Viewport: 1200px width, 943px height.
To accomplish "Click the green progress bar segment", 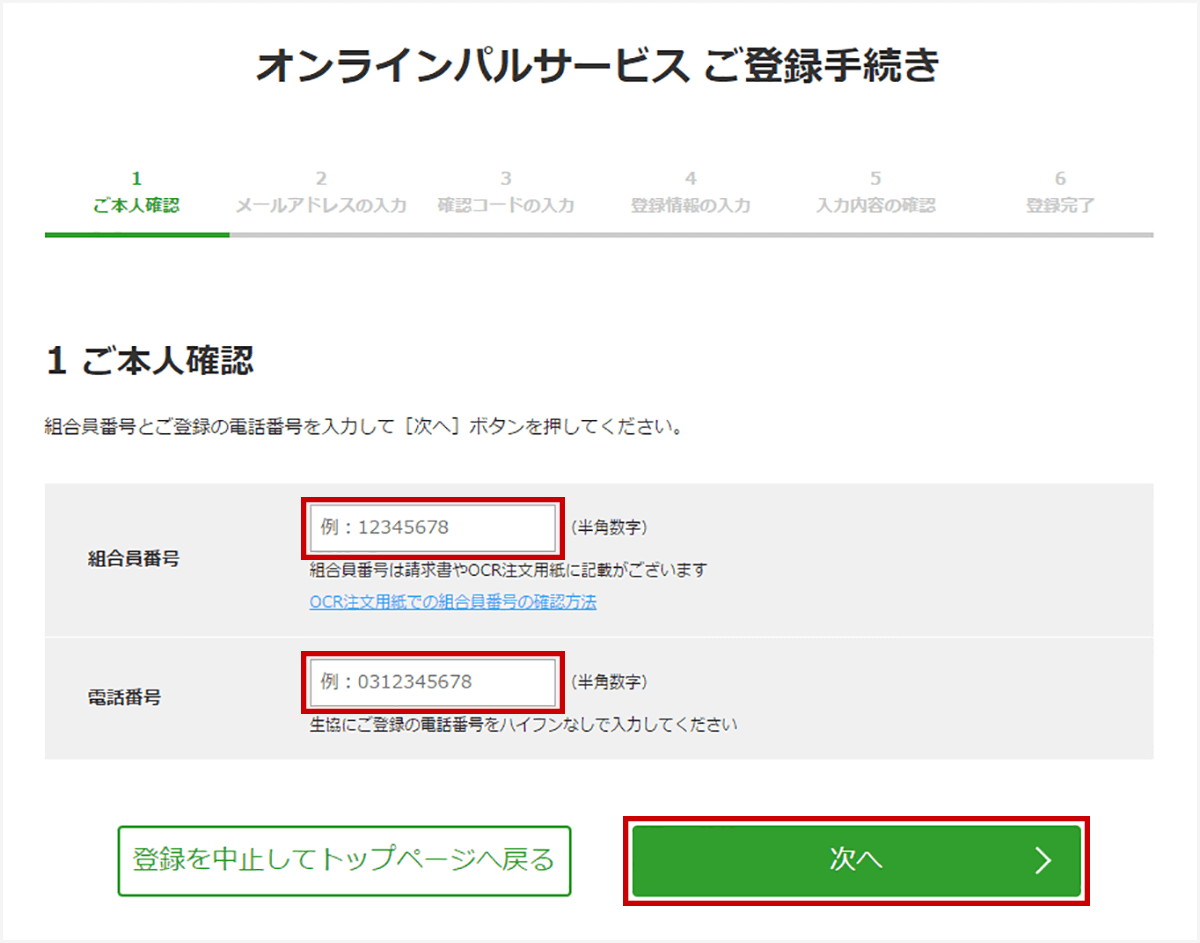I will click(137, 235).
